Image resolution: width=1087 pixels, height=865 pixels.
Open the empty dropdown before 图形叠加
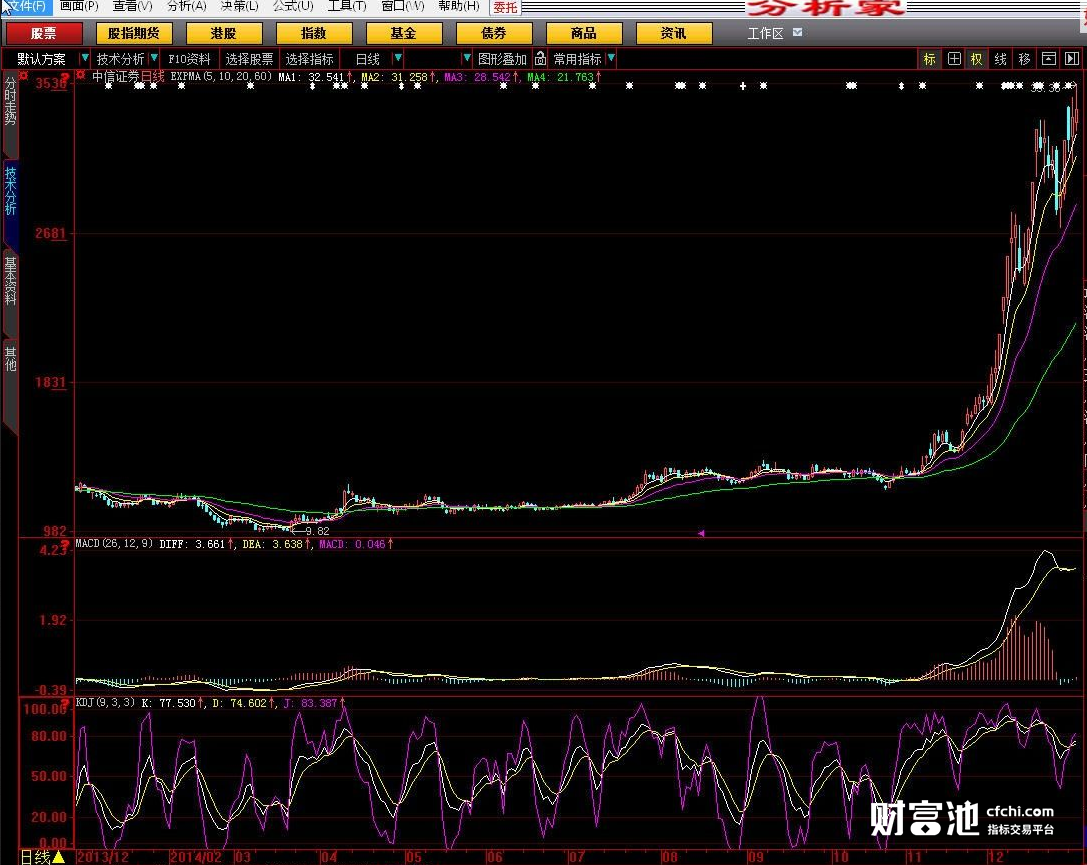pyautogui.click(x=467, y=58)
